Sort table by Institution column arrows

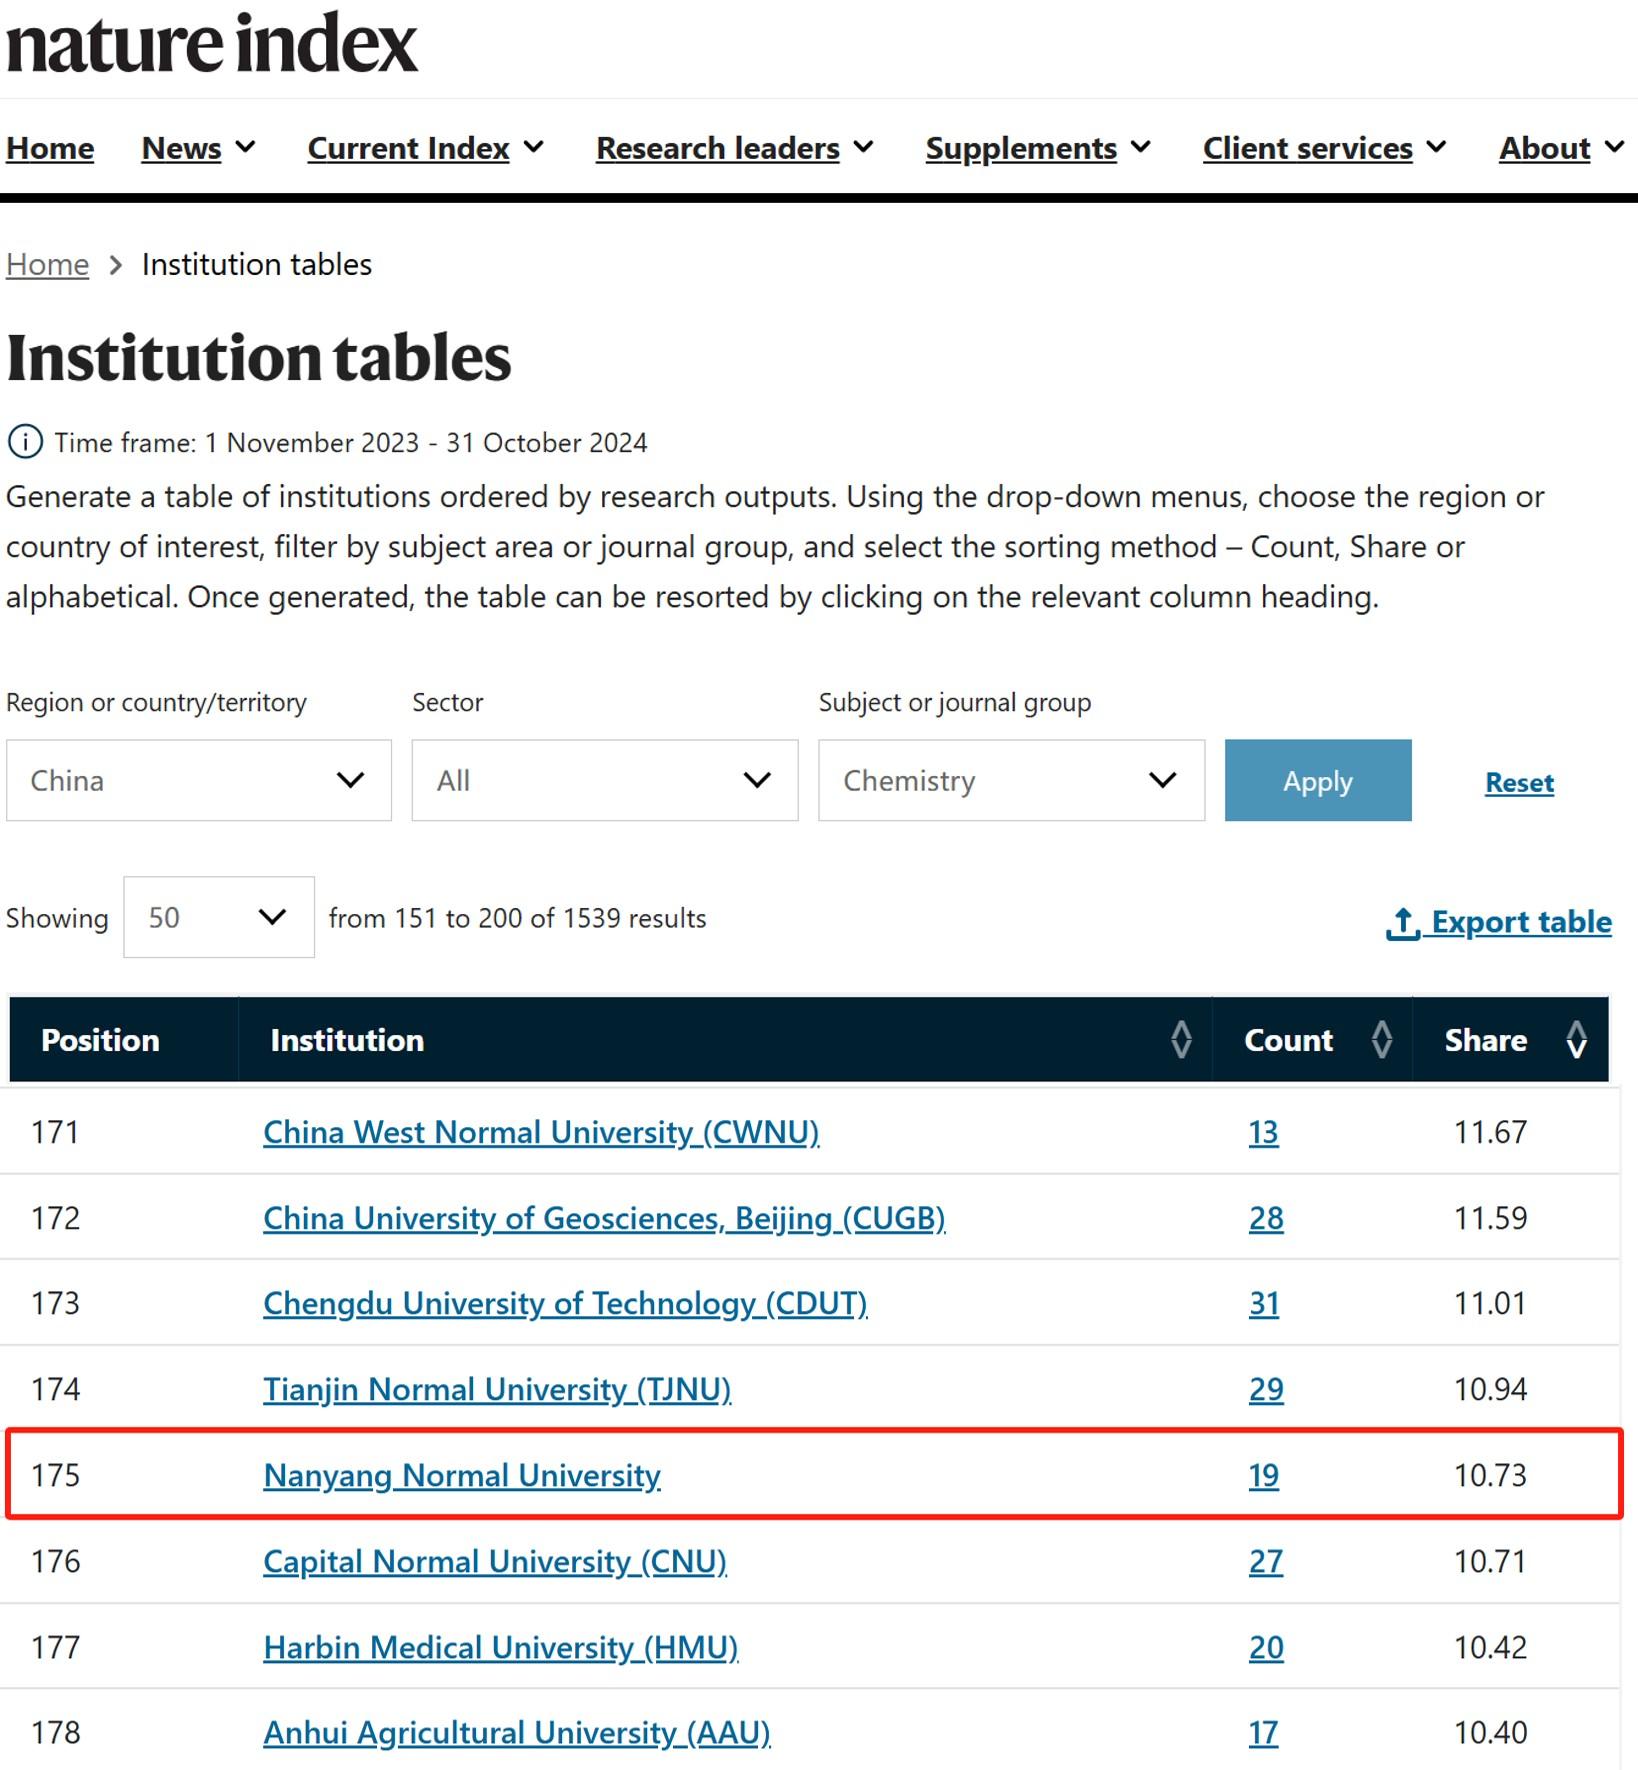(x=1181, y=1039)
